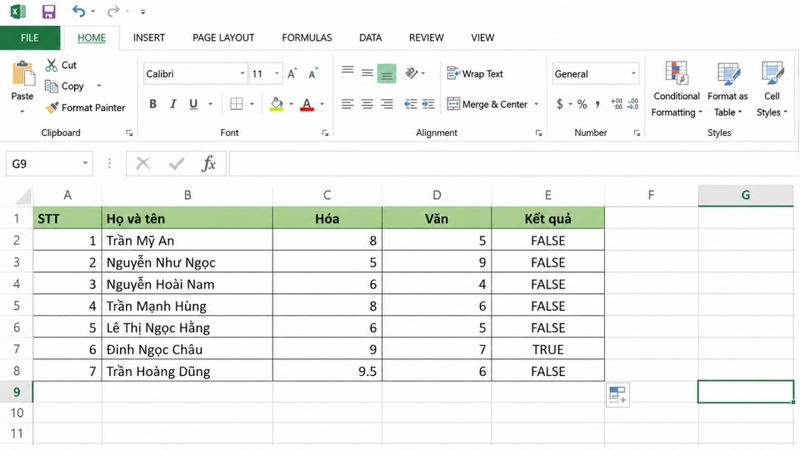800x450 pixels.
Task: Open the Merge & Center dropdown arrow
Action: coord(536,105)
